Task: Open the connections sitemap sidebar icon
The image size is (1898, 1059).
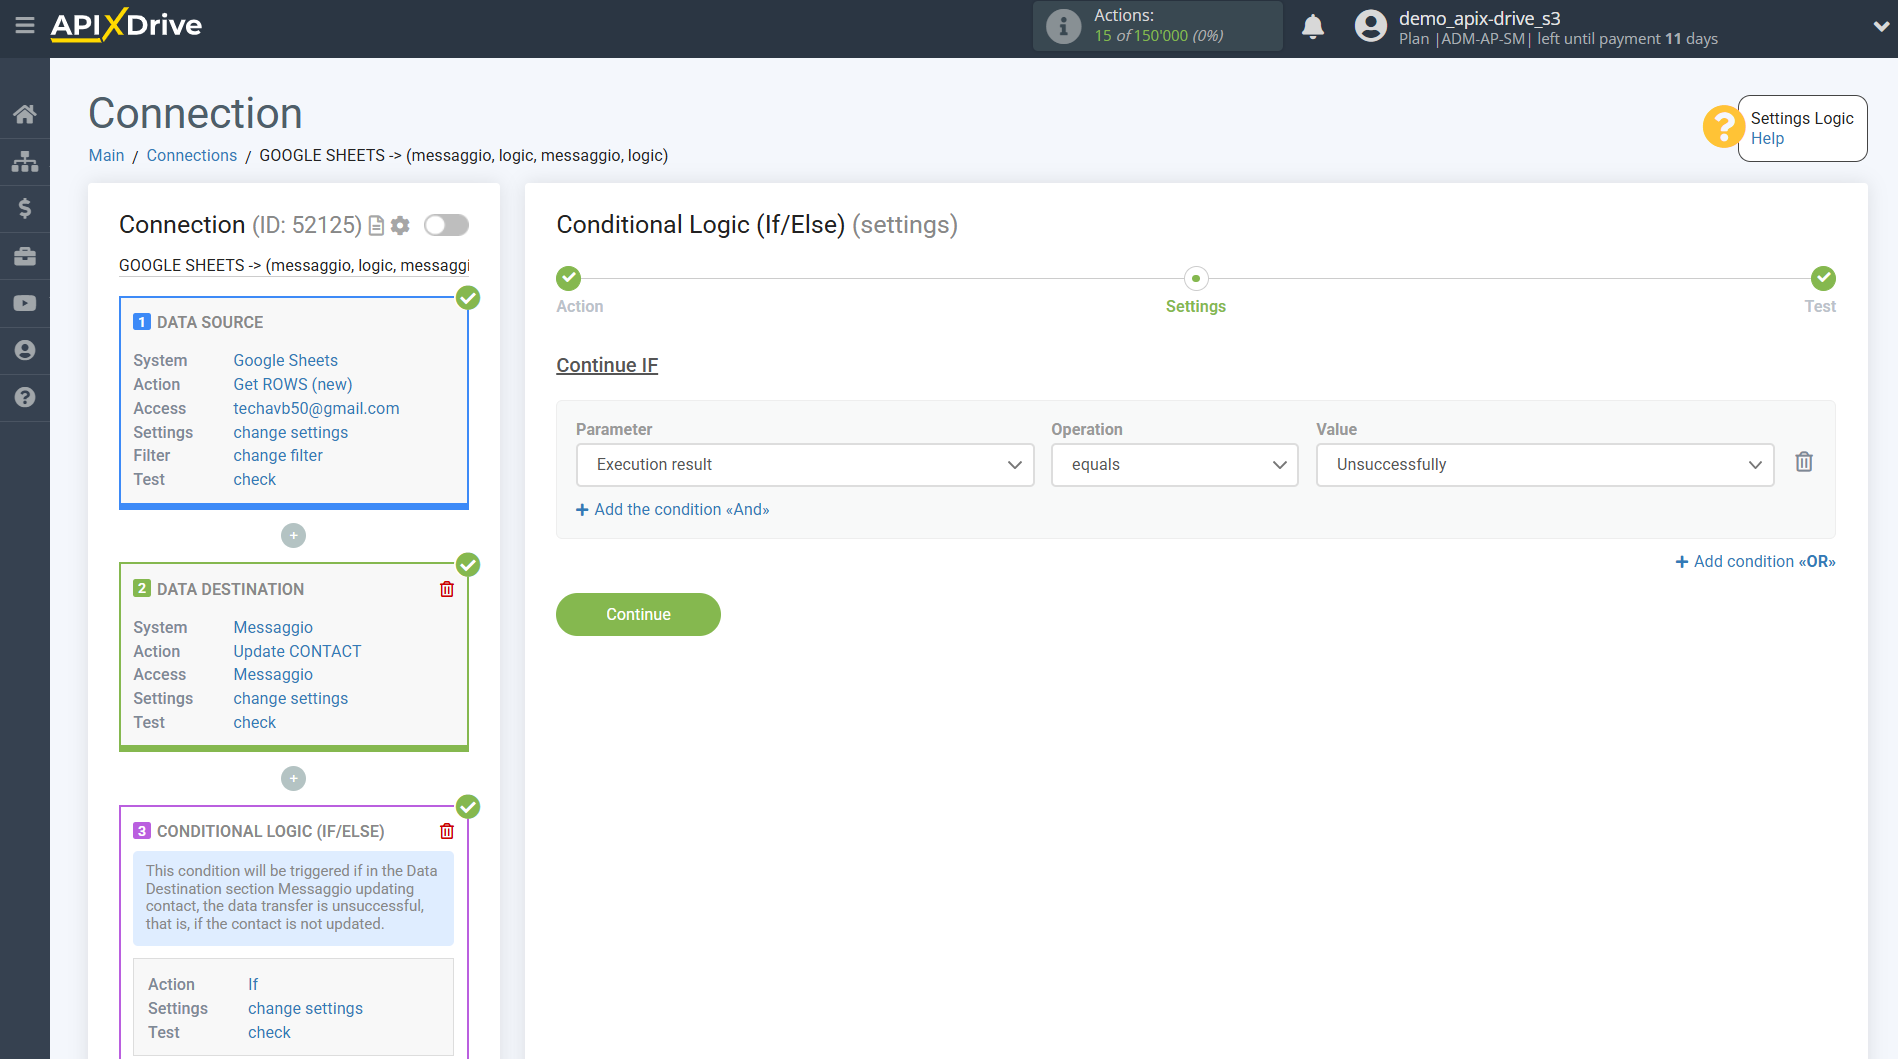Action: click(25, 161)
